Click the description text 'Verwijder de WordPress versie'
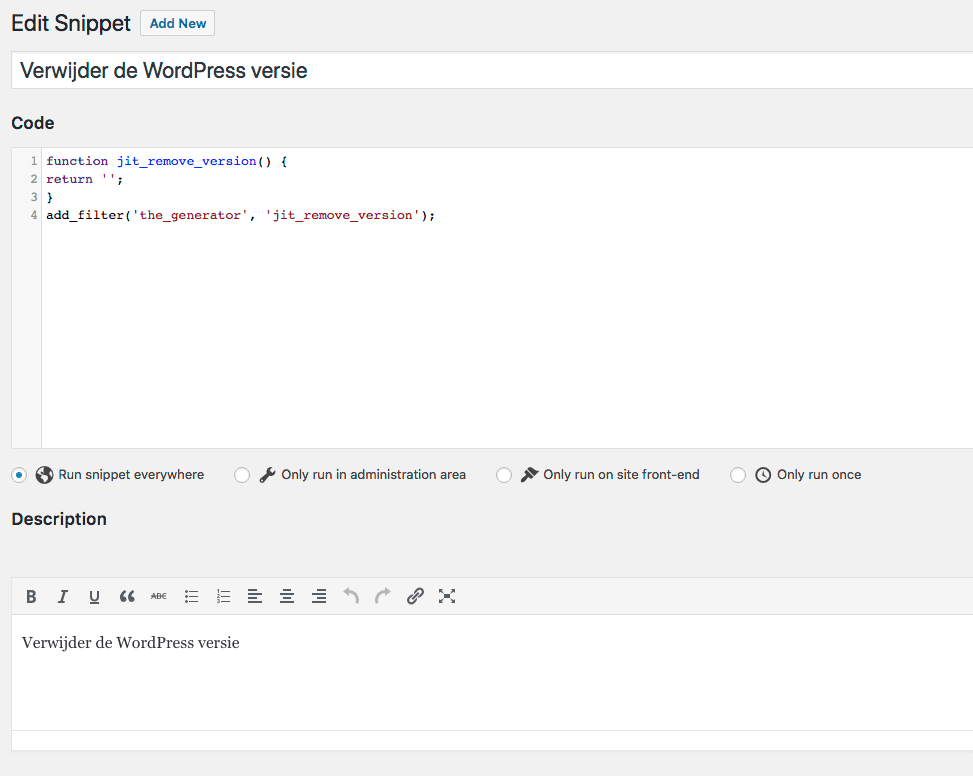Viewport: 973px width, 776px height. [x=130, y=643]
